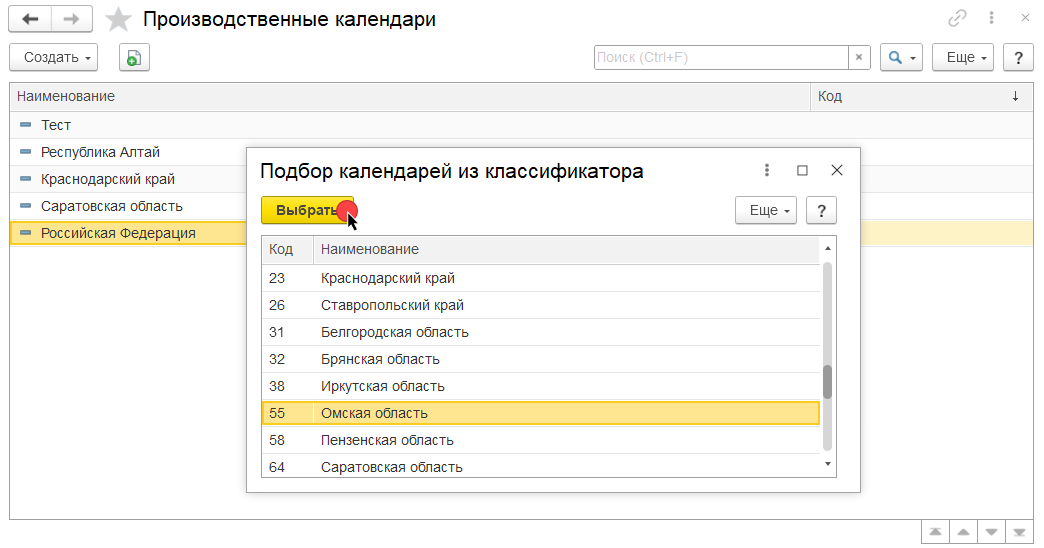Expand the magnifier search options dropdown
Image resolution: width=1044 pixels, height=548 pixels.
[x=901, y=58]
